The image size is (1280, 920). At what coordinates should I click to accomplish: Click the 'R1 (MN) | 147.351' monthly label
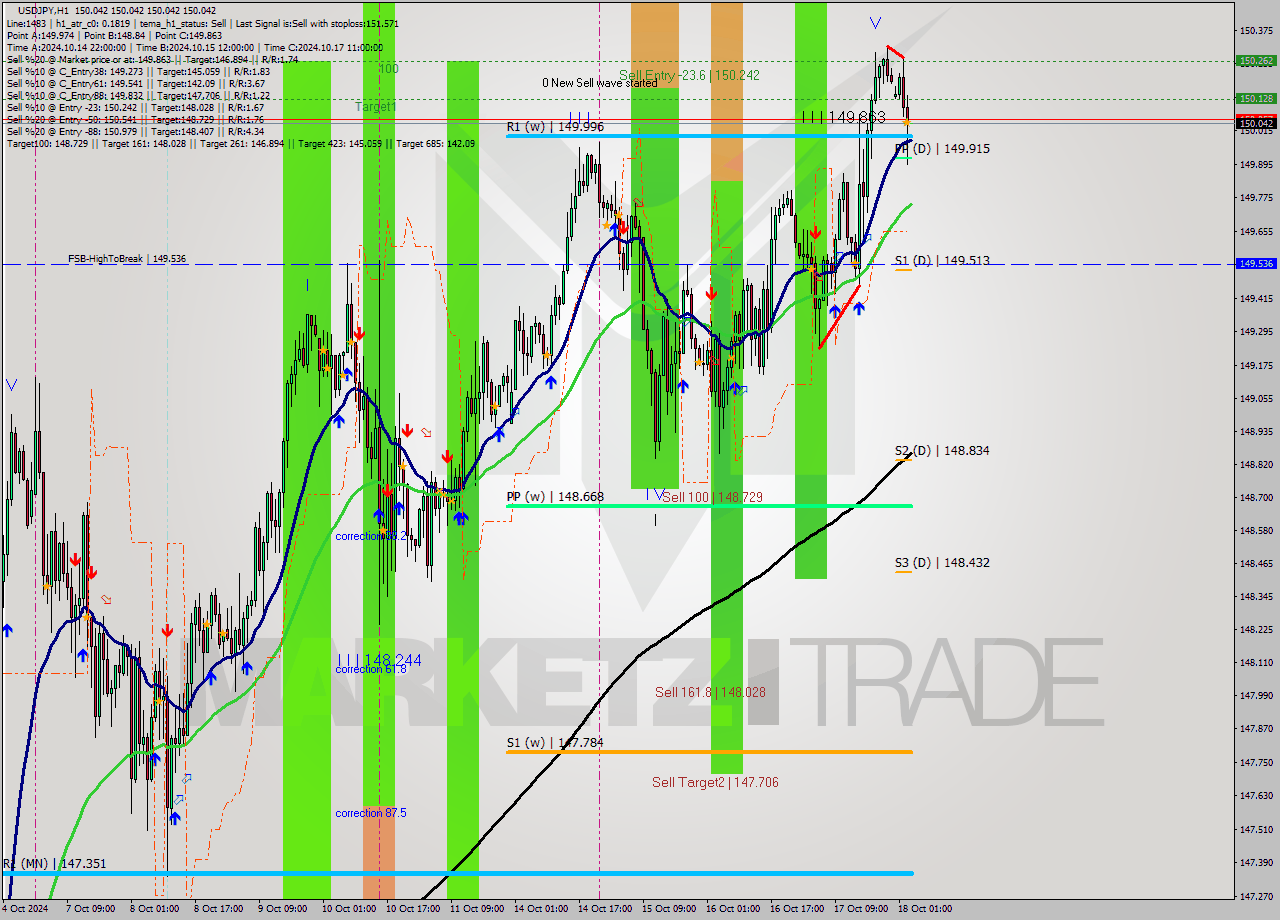point(54,864)
